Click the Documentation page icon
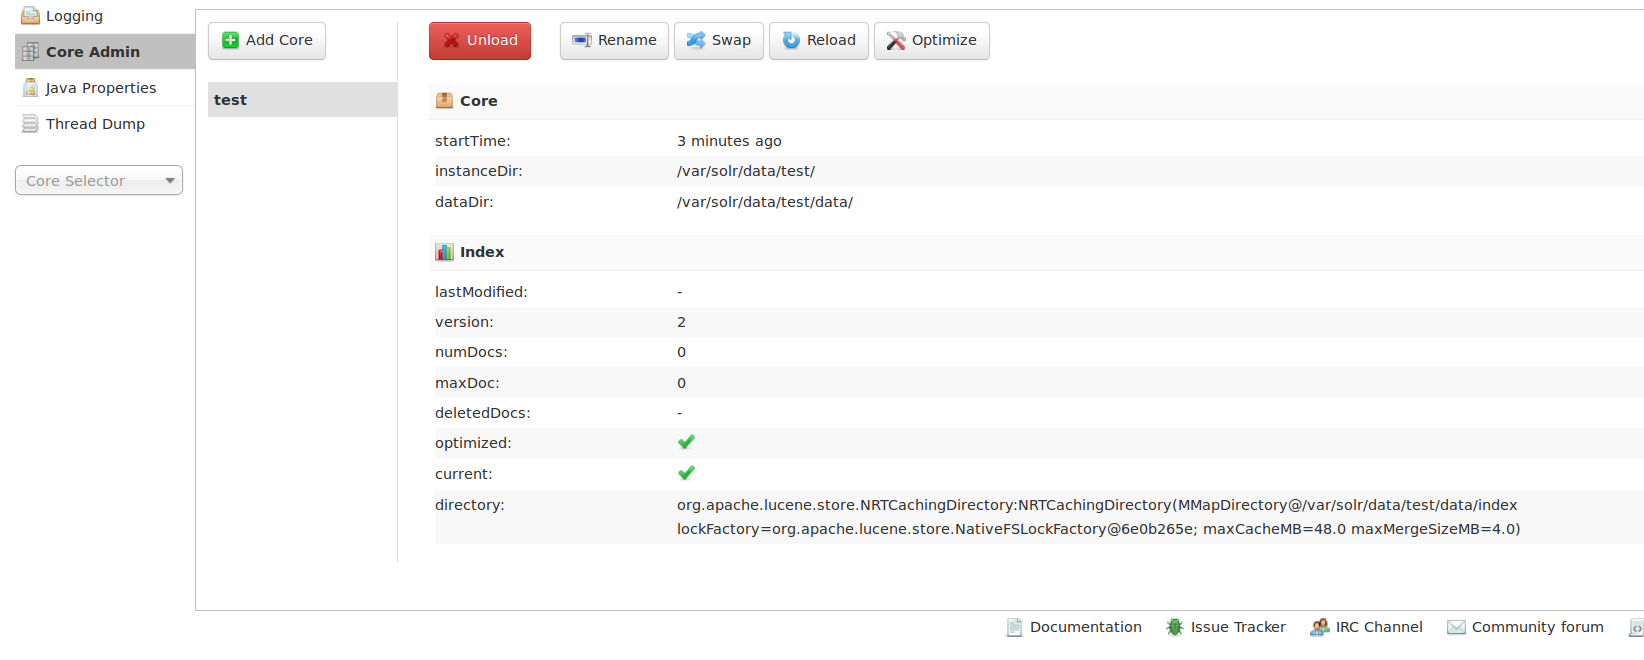This screenshot has height=660, width=1644. (1014, 627)
